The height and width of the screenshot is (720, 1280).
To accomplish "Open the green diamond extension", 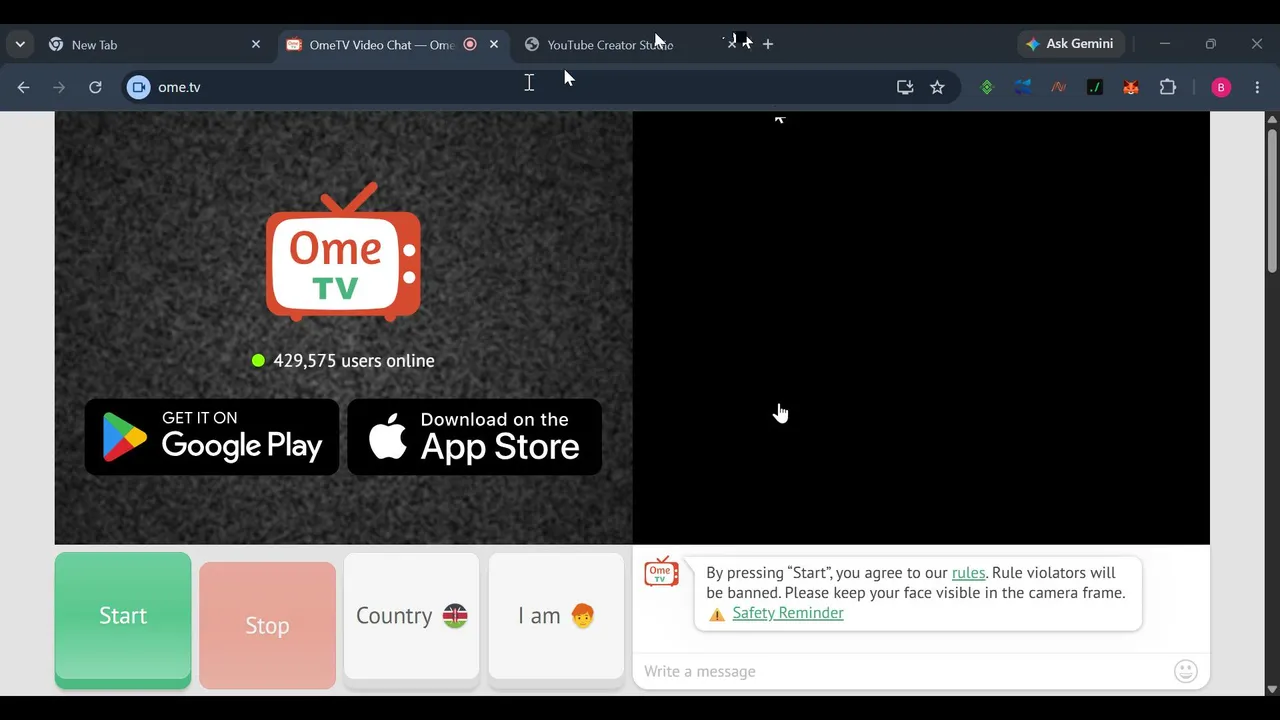I will pos(987,87).
